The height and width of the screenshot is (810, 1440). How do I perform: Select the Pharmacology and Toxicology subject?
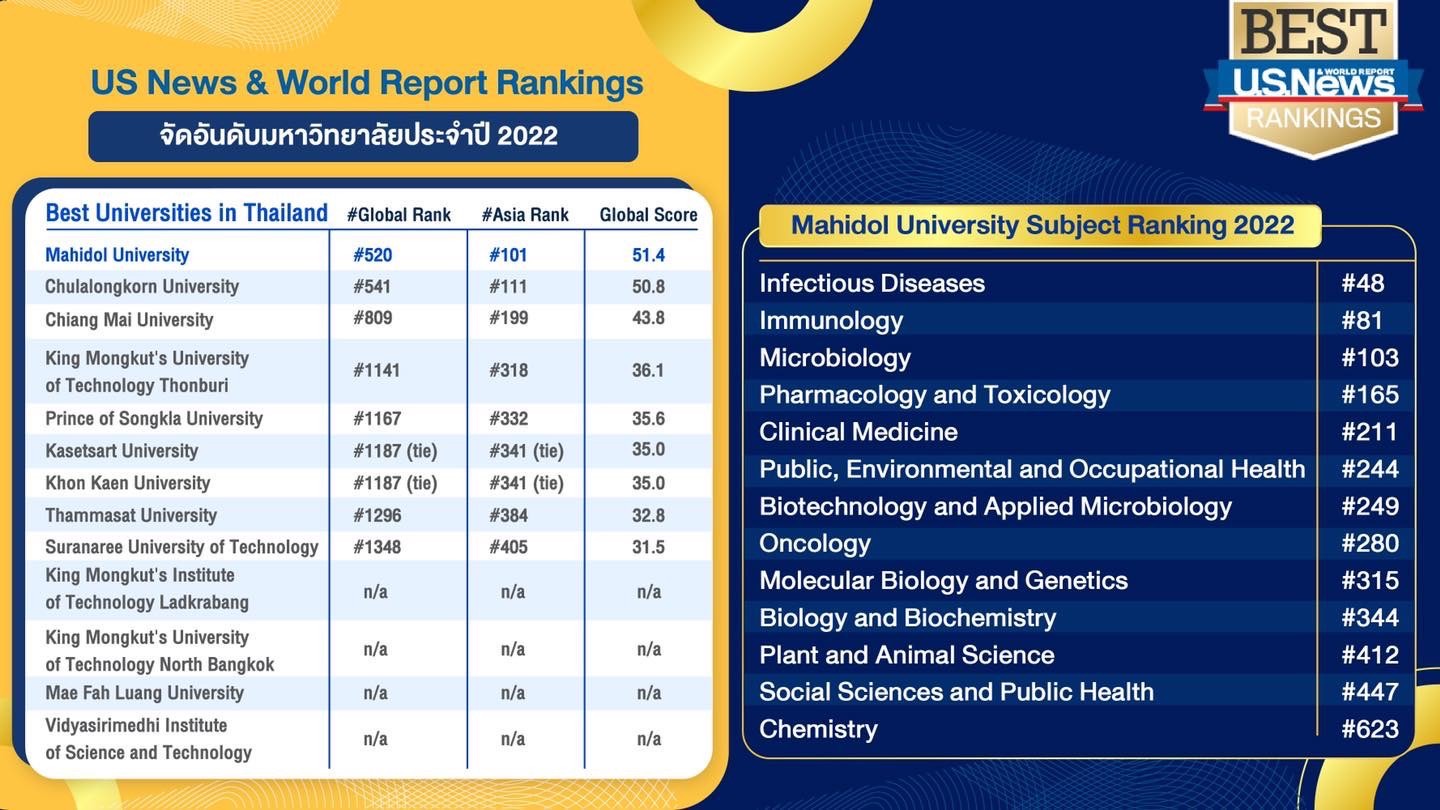tap(934, 395)
